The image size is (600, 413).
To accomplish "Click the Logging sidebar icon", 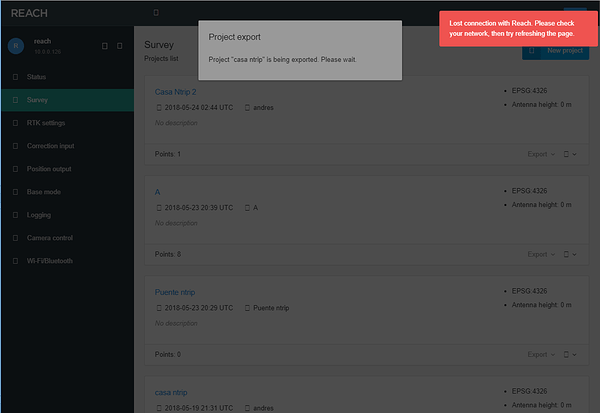I will 15,215.
